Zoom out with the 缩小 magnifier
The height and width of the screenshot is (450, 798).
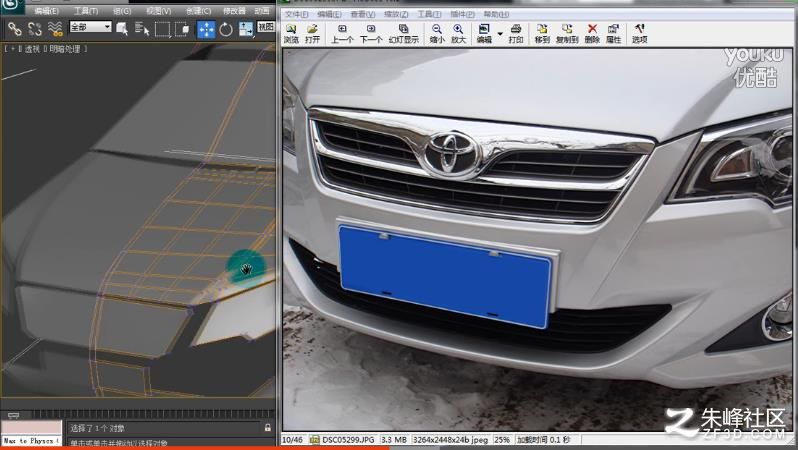pyautogui.click(x=437, y=34)
